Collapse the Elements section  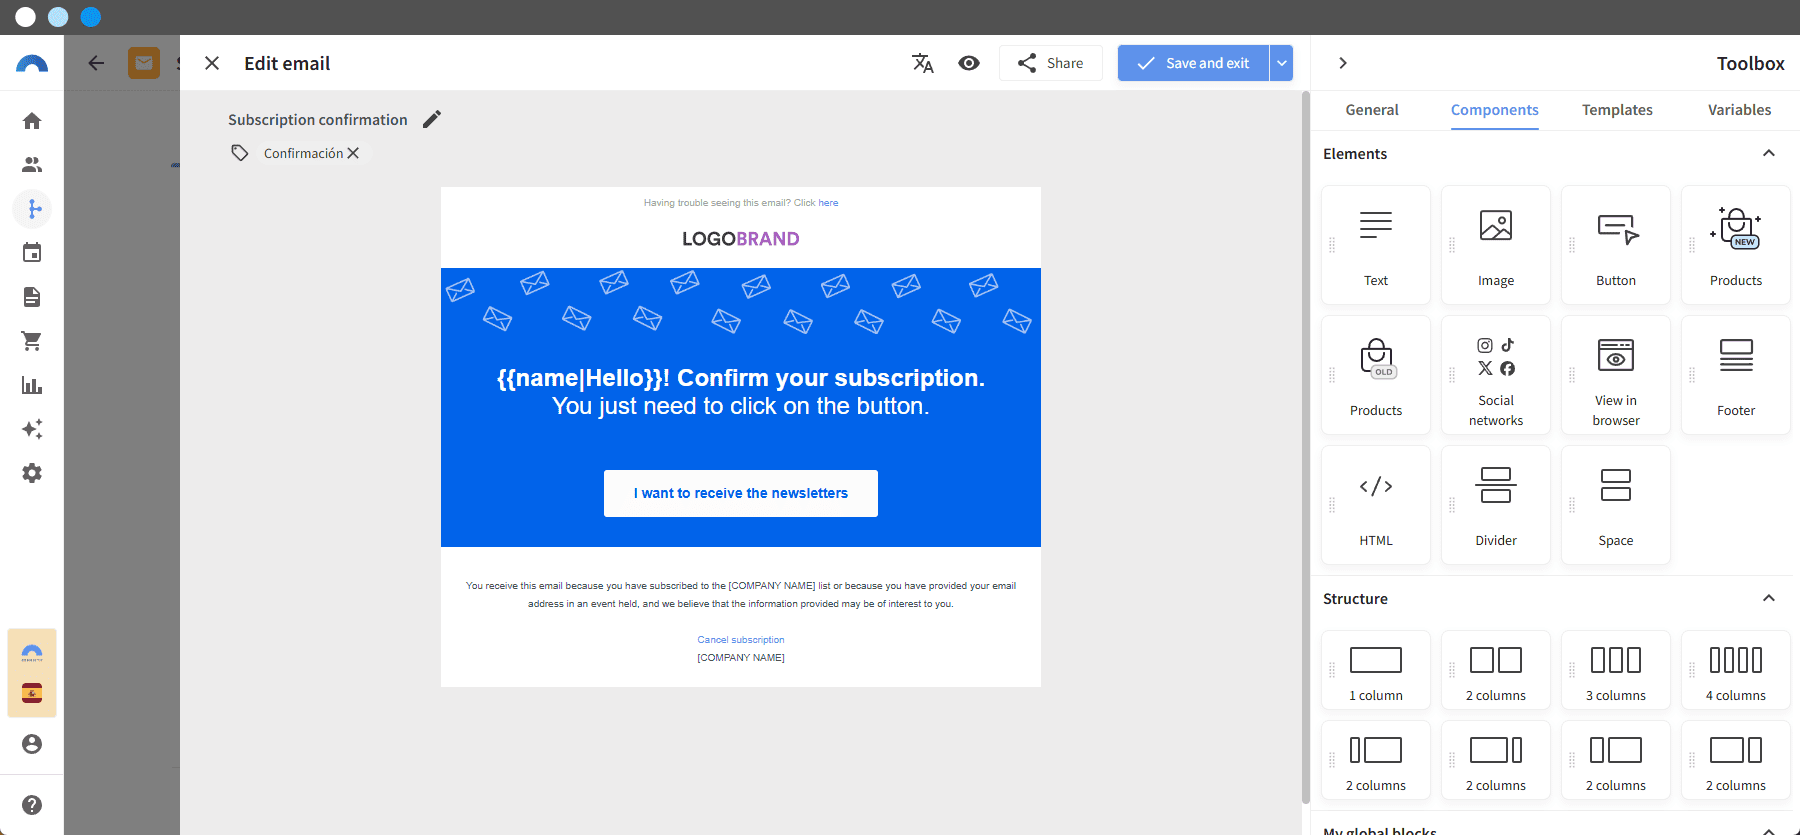(1769, 153)
